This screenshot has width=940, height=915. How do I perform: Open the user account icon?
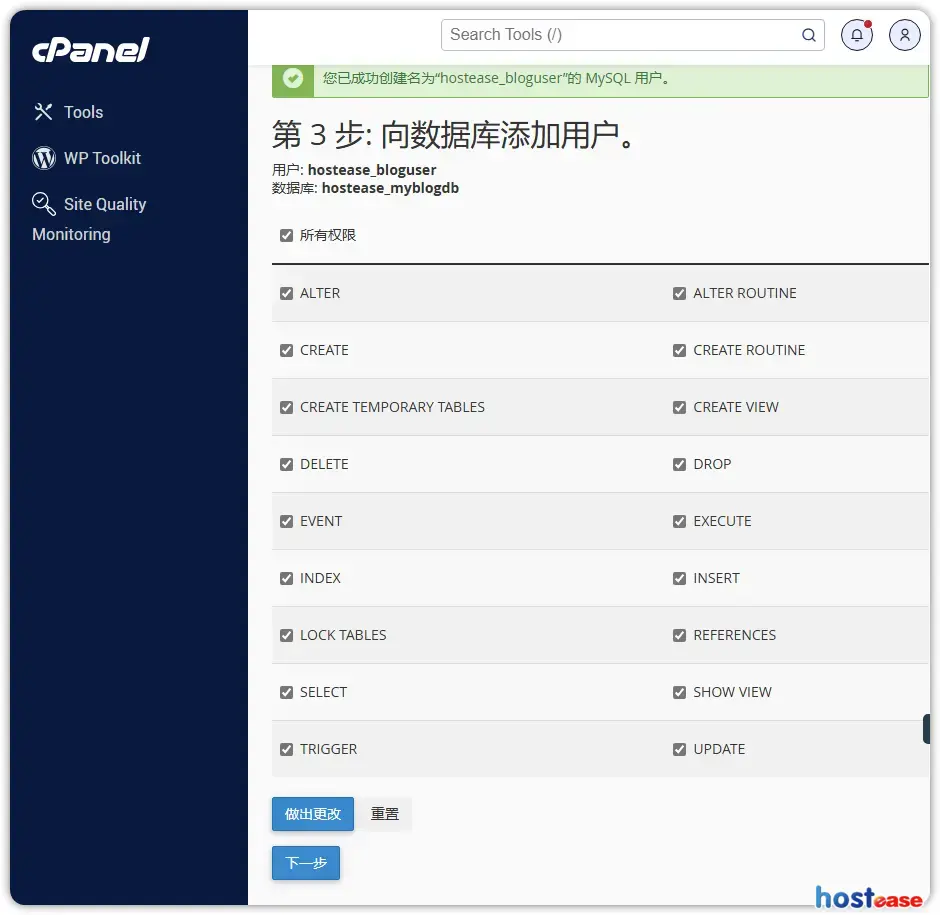(x=904, y=35)
